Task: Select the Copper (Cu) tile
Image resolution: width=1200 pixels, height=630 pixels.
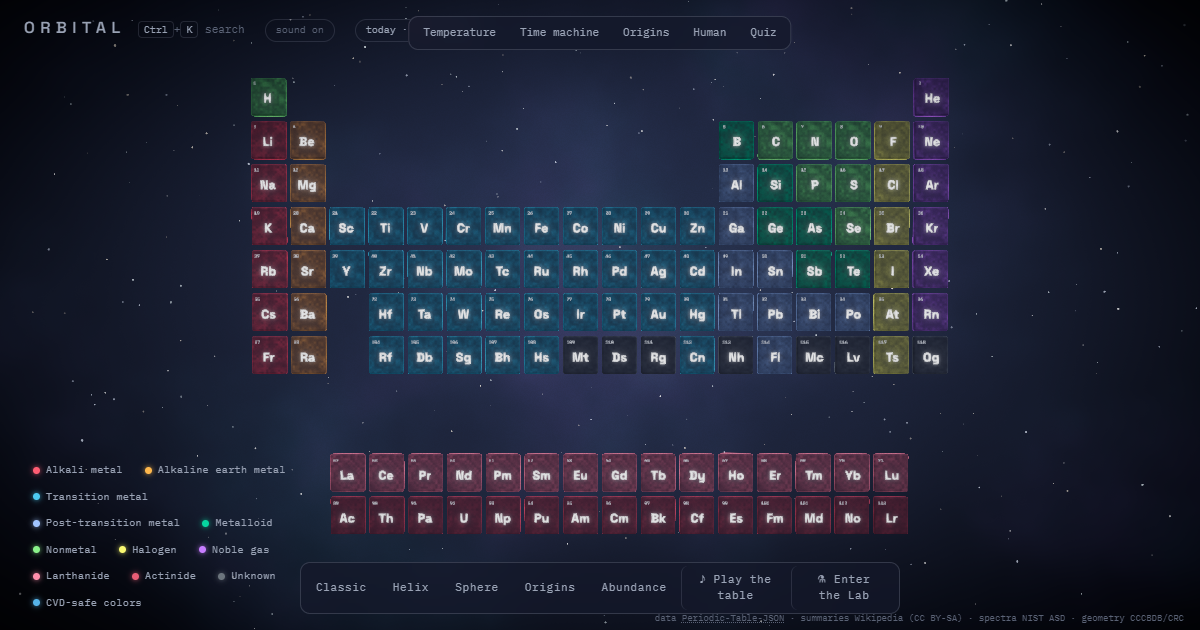Action: [x=659, y=226]
